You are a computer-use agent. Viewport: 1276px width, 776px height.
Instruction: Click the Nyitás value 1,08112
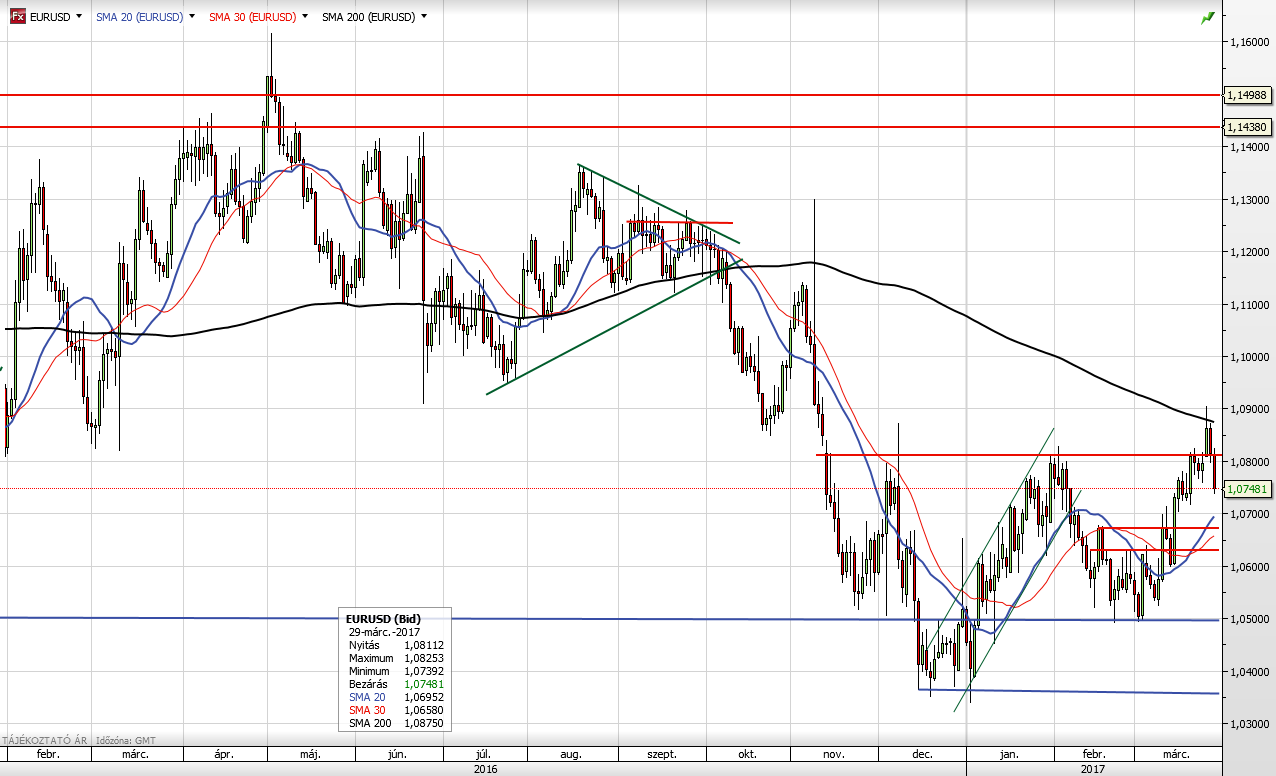tap(425, 645)
